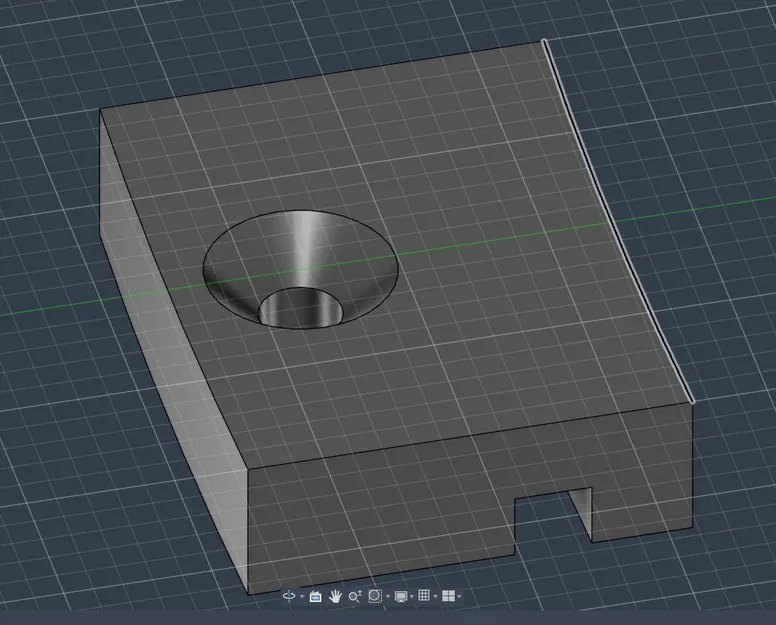This screenshot has width=776, height=625.
Task: Select the Orbit tool in navigation bar
Action: coord(289,596)
